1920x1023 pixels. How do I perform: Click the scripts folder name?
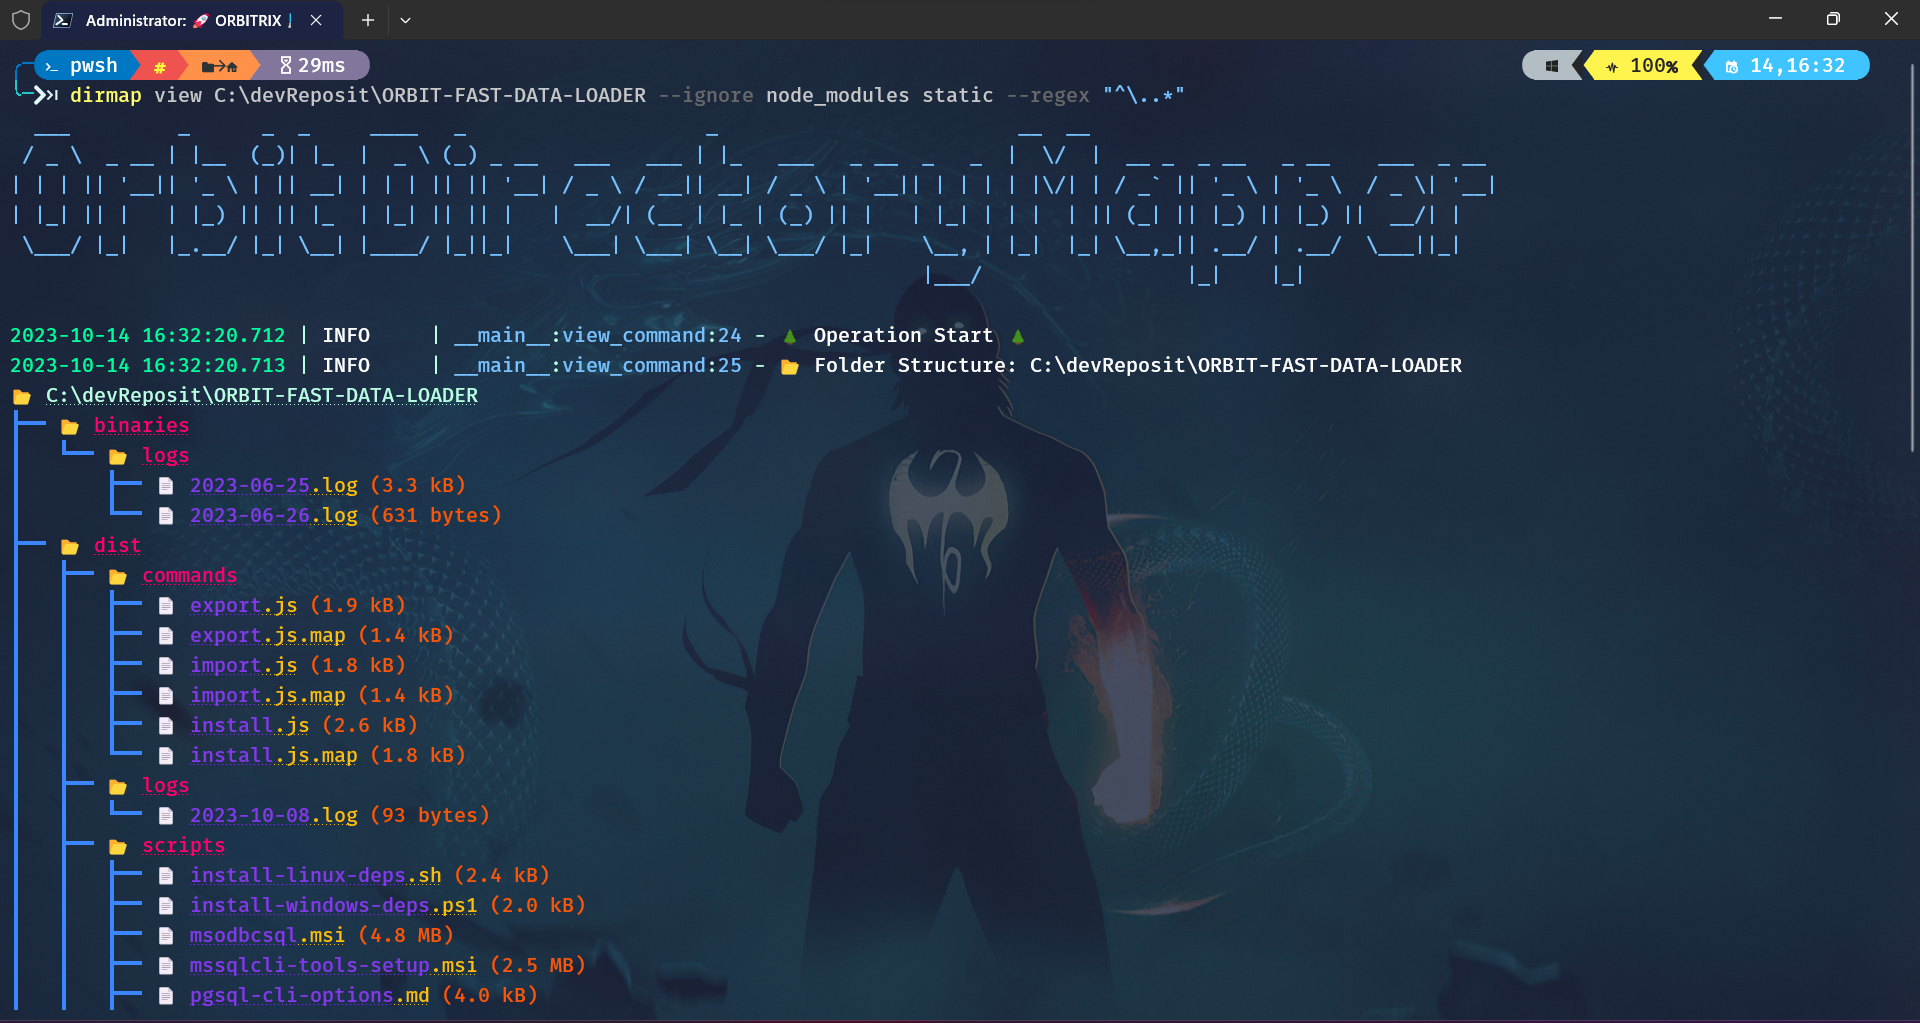tap(184, 845)
